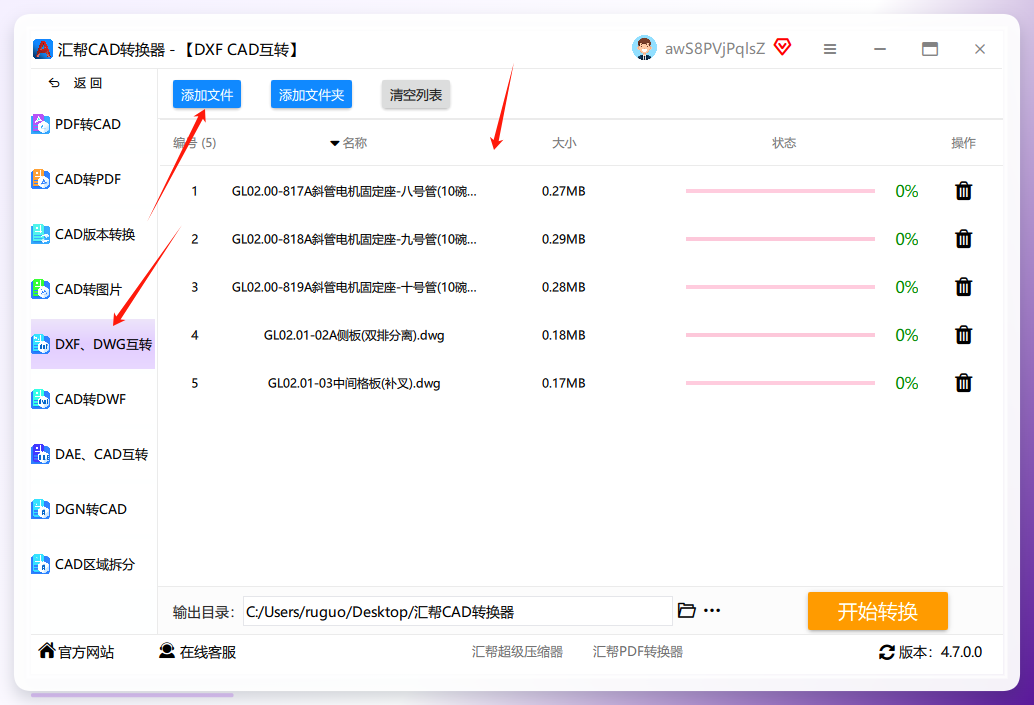1034x705 pixels.
Task: Sort the list by 名称 column
Action: [x=349, y=143]
